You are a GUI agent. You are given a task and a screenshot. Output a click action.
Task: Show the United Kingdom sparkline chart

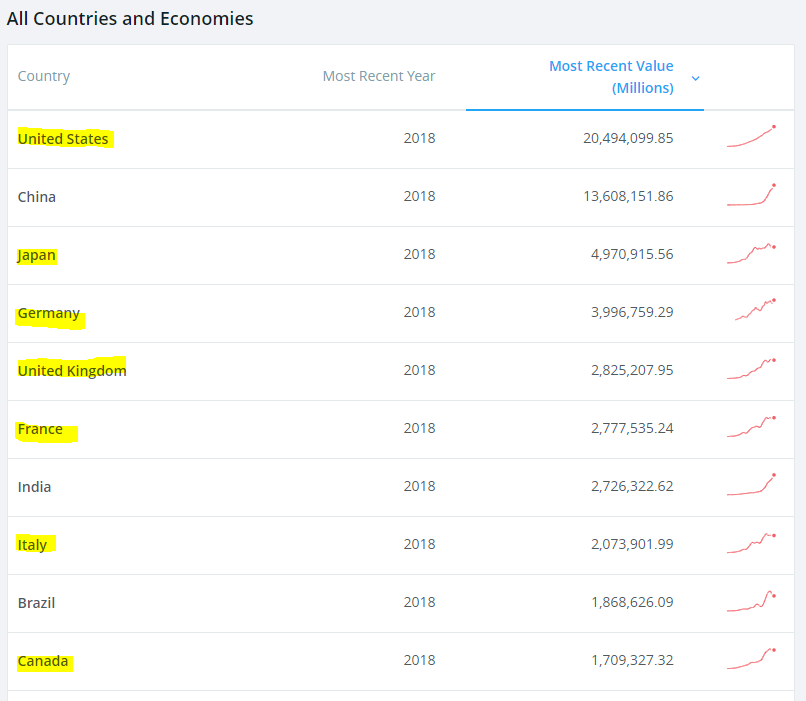751,369
